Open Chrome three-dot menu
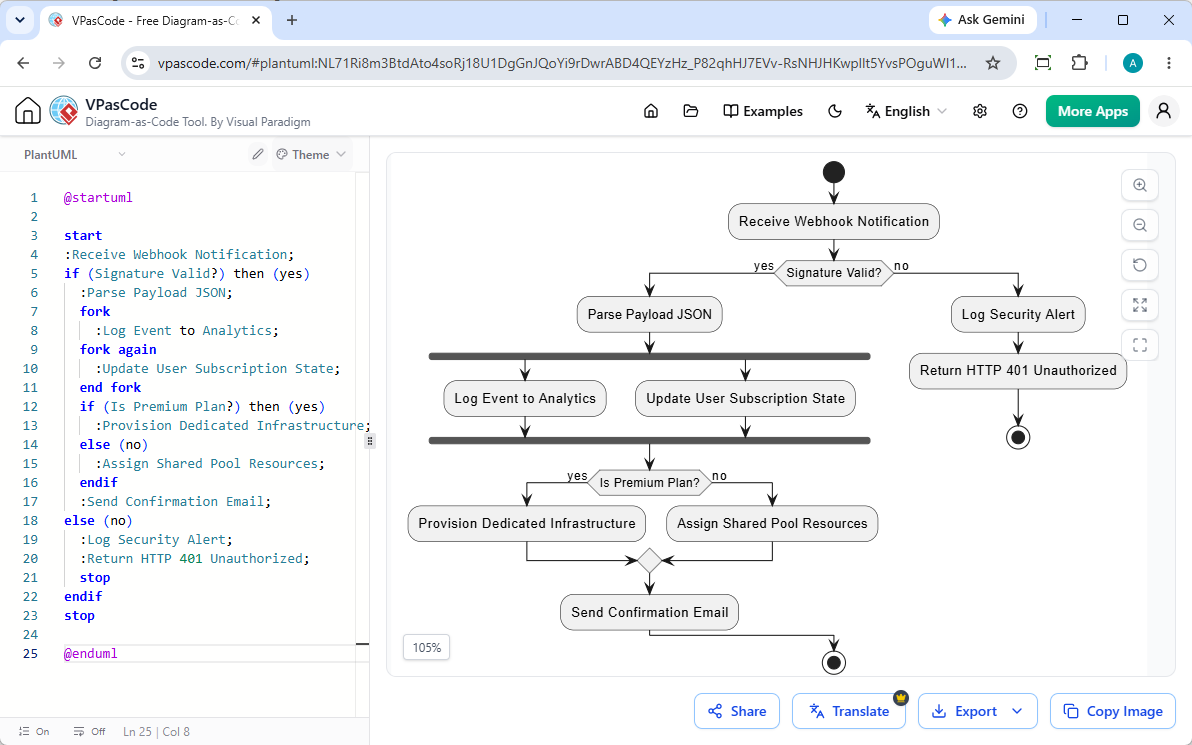The width and height of the screenshot is (1192, 745). (1168, 63)
